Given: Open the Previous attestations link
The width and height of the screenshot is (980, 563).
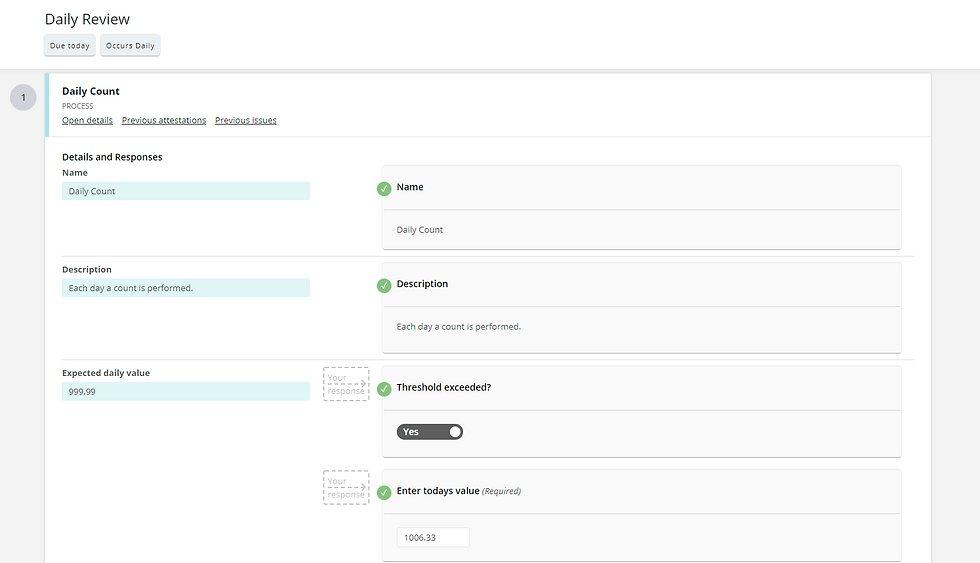Looking at the screenshot, I should (164, 120).
